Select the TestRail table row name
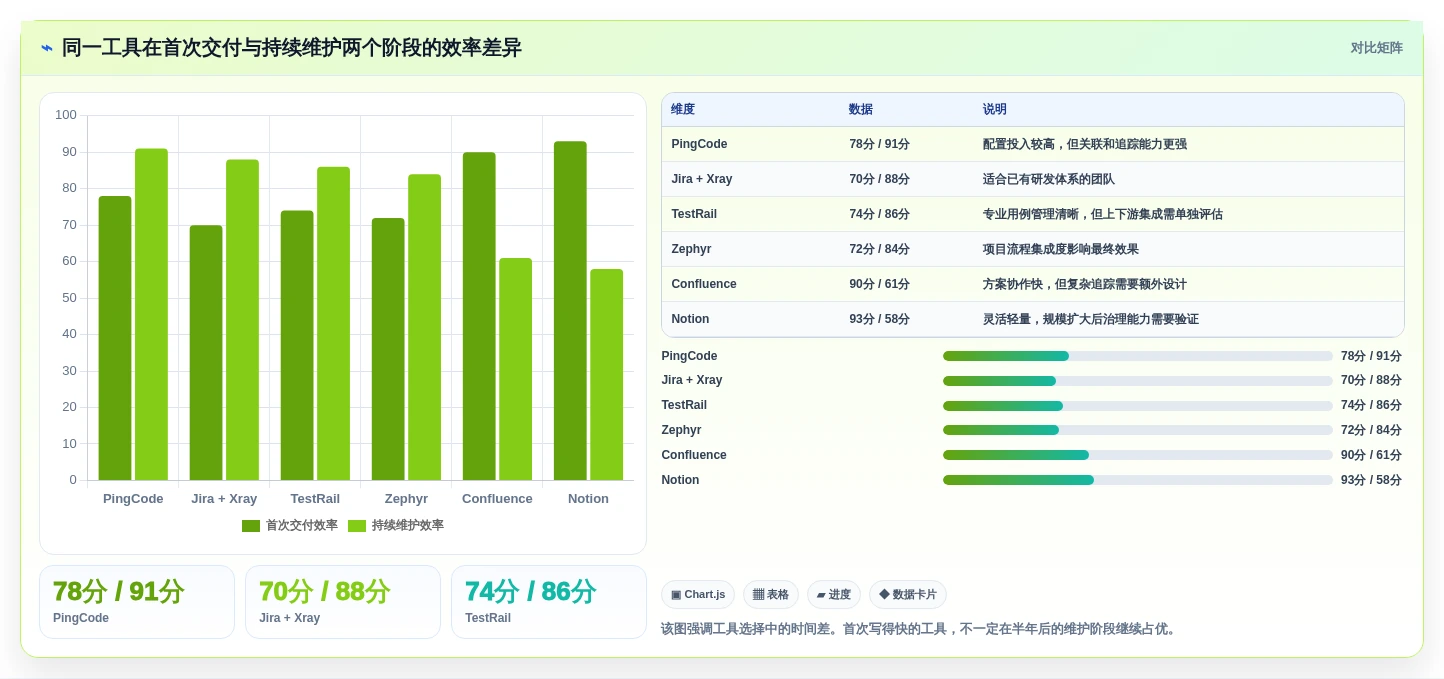The width and height of the screenshot is (1444, 679). pyautogui.click(x=694, y=214)
